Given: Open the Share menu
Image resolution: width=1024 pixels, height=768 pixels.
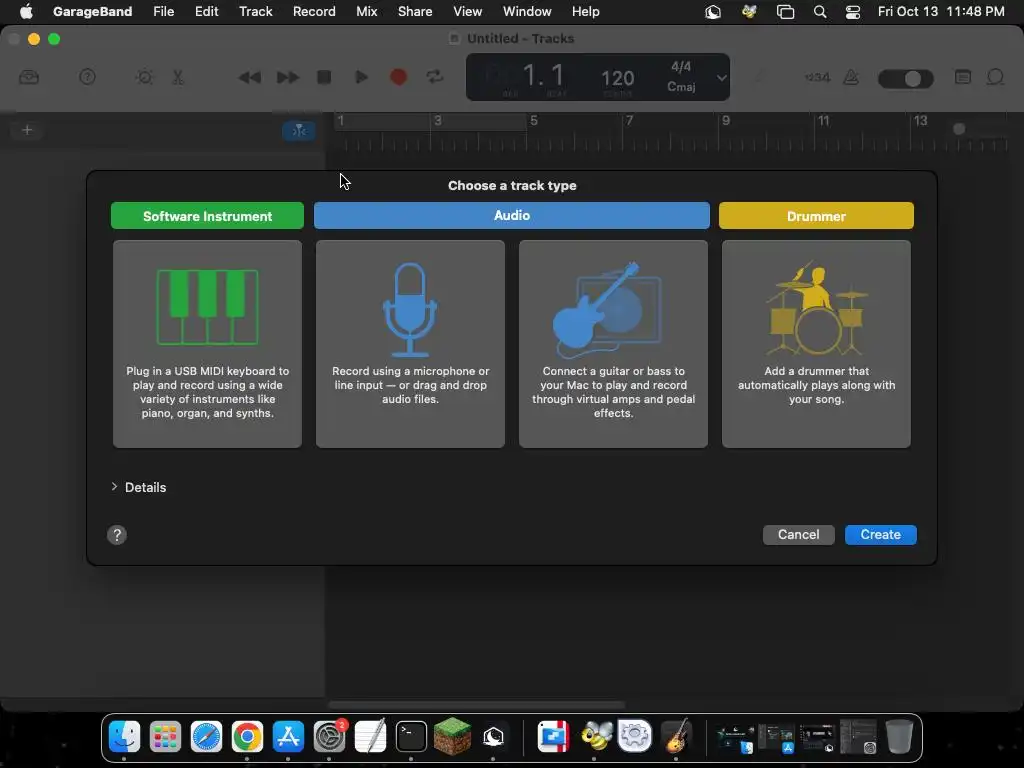Looking at the screenshot, I should [x=415, y=11].
